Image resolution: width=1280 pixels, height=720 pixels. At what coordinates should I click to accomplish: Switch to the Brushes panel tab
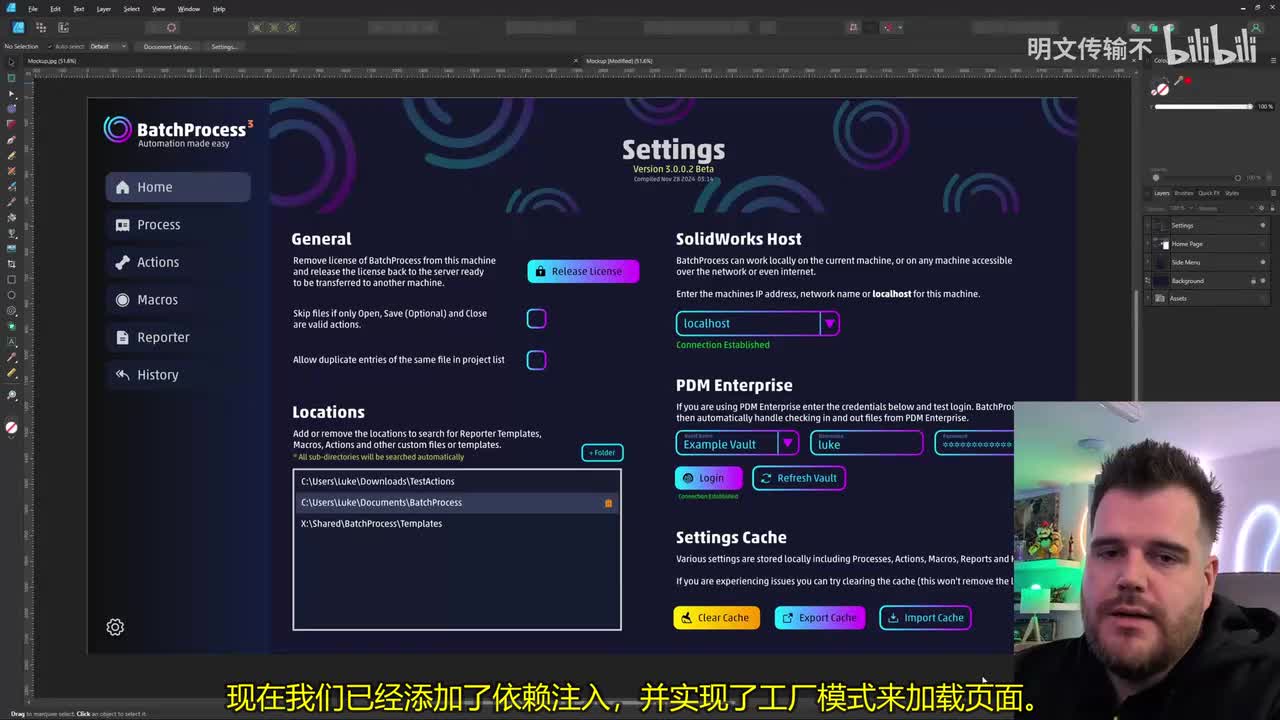(1184, 193)
